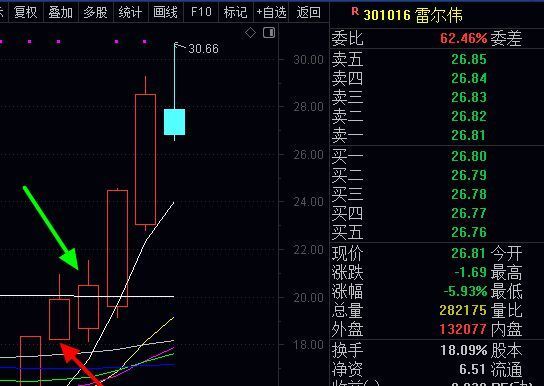Select 卖一 price 26.81

[x=469, y=135]
